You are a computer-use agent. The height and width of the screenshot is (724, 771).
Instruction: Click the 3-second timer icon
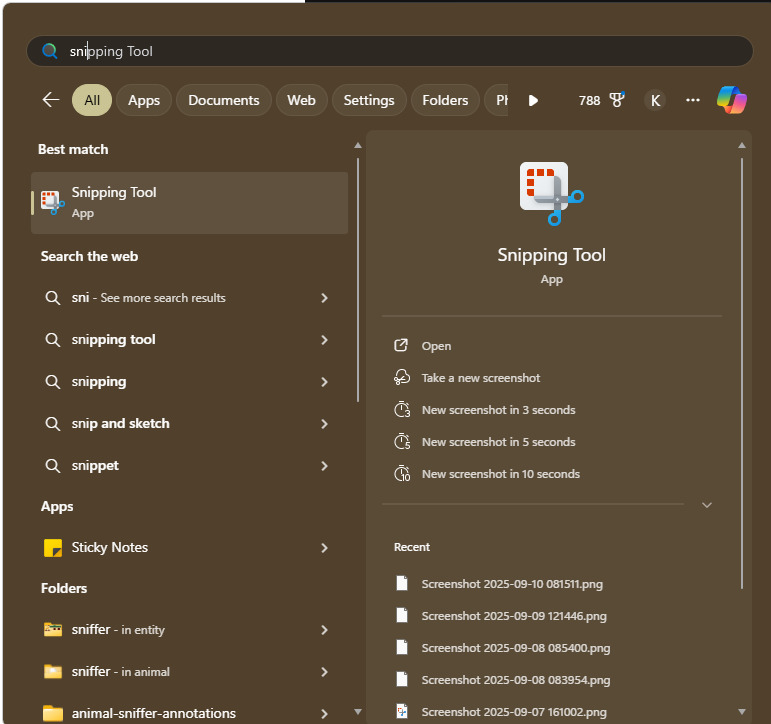[402, 409]
